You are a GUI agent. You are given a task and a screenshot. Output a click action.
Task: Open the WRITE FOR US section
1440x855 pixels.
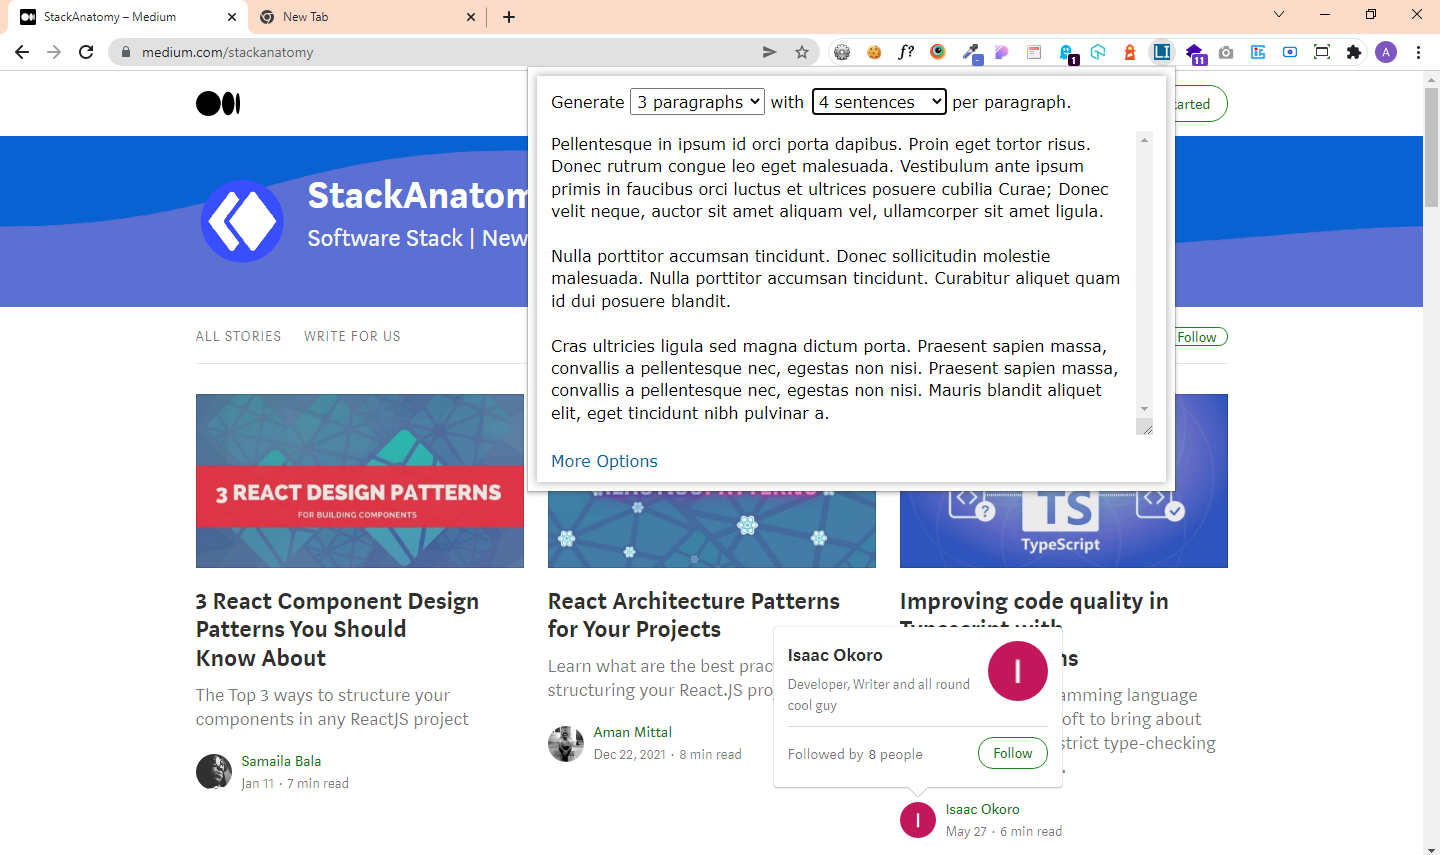point(352,336)
